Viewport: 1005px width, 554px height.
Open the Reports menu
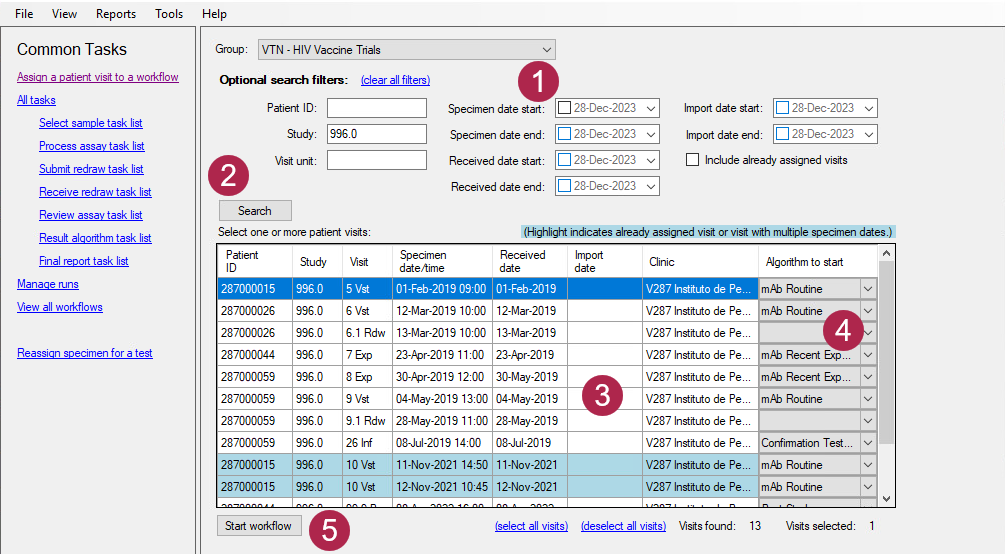point(116,14)
